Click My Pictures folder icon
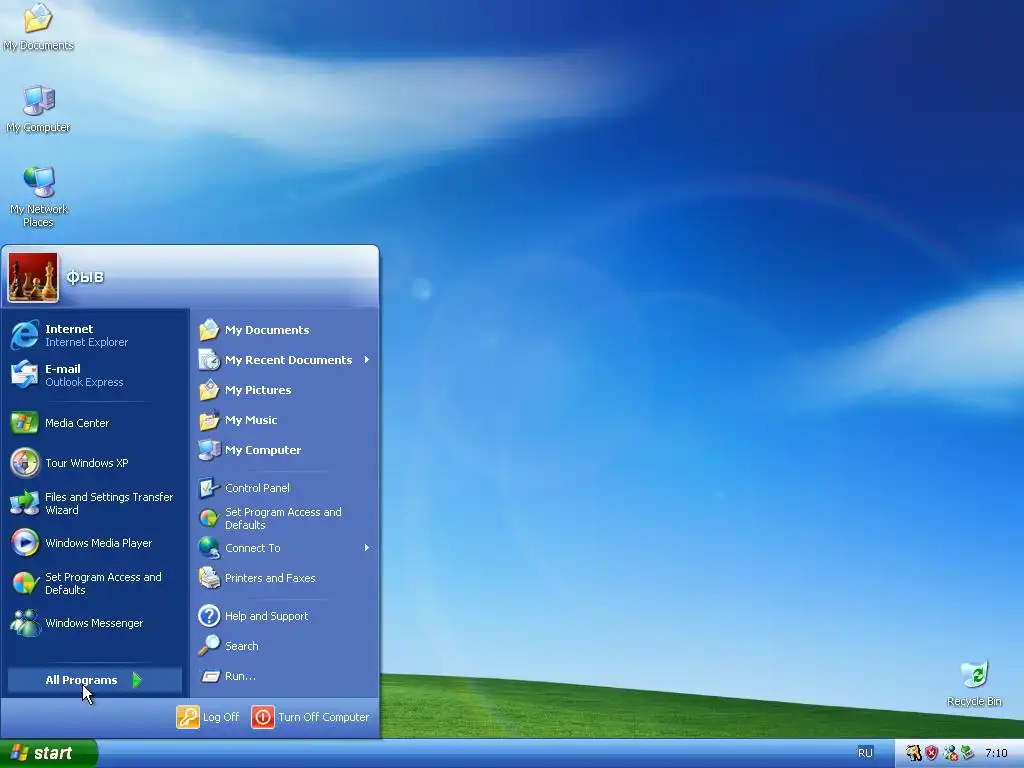This screenshot has height=768, width=1024. click(x=209, y=390)
